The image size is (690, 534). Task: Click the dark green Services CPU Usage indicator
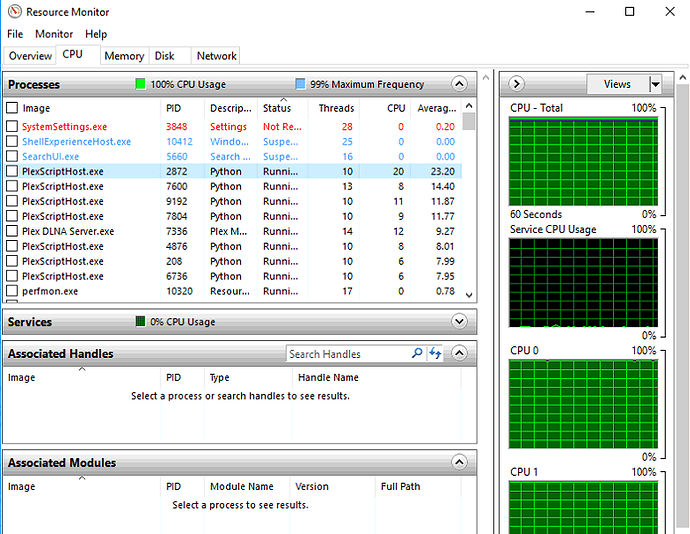coord(140,321)
